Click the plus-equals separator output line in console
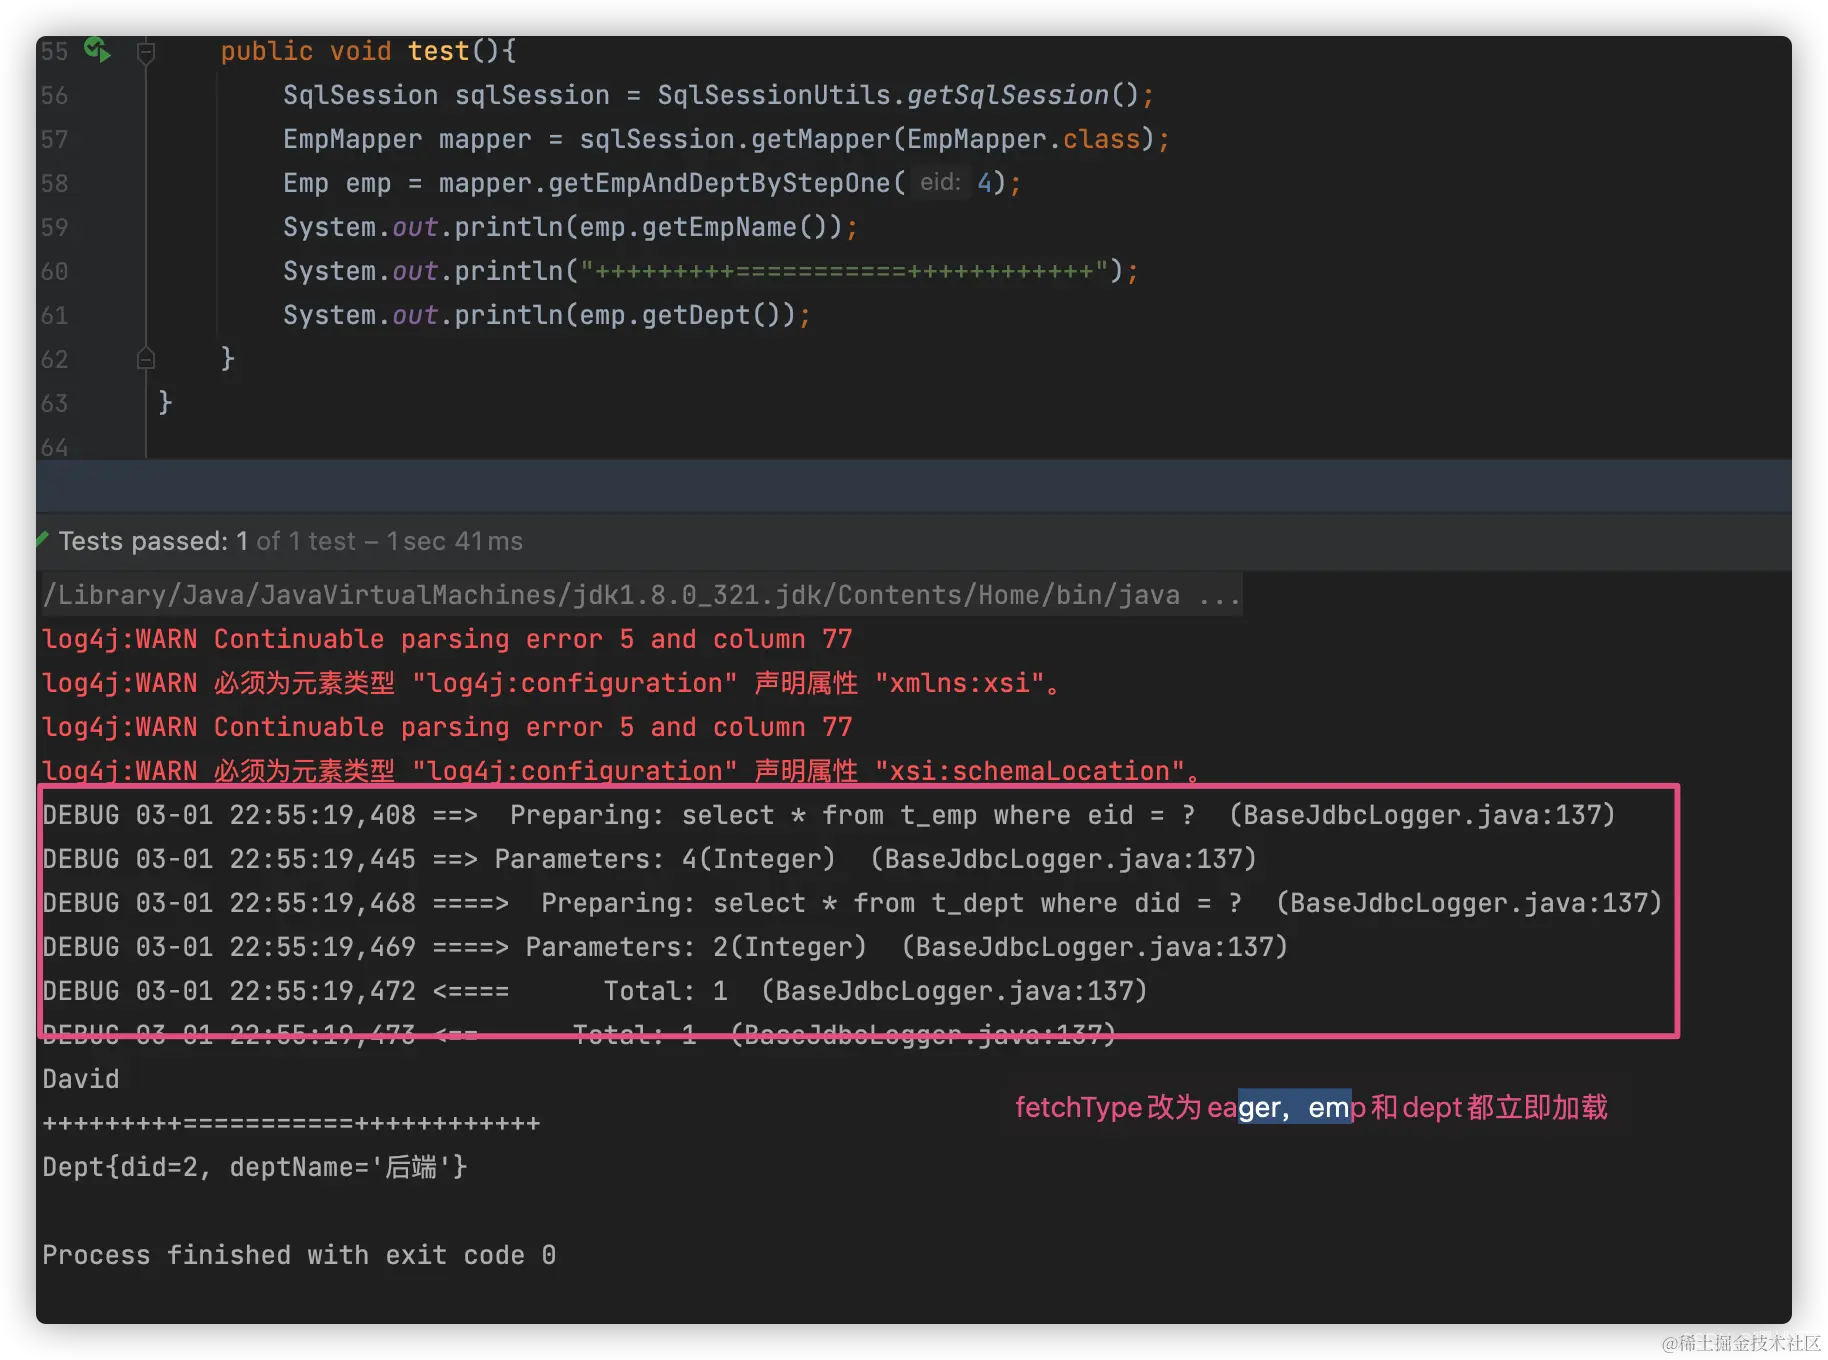 coord(291,1123)
